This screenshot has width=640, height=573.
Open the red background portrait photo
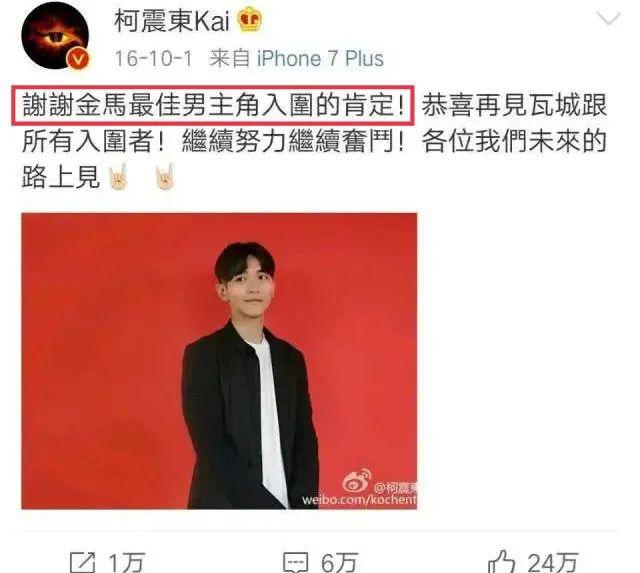(x=220, y=361)
